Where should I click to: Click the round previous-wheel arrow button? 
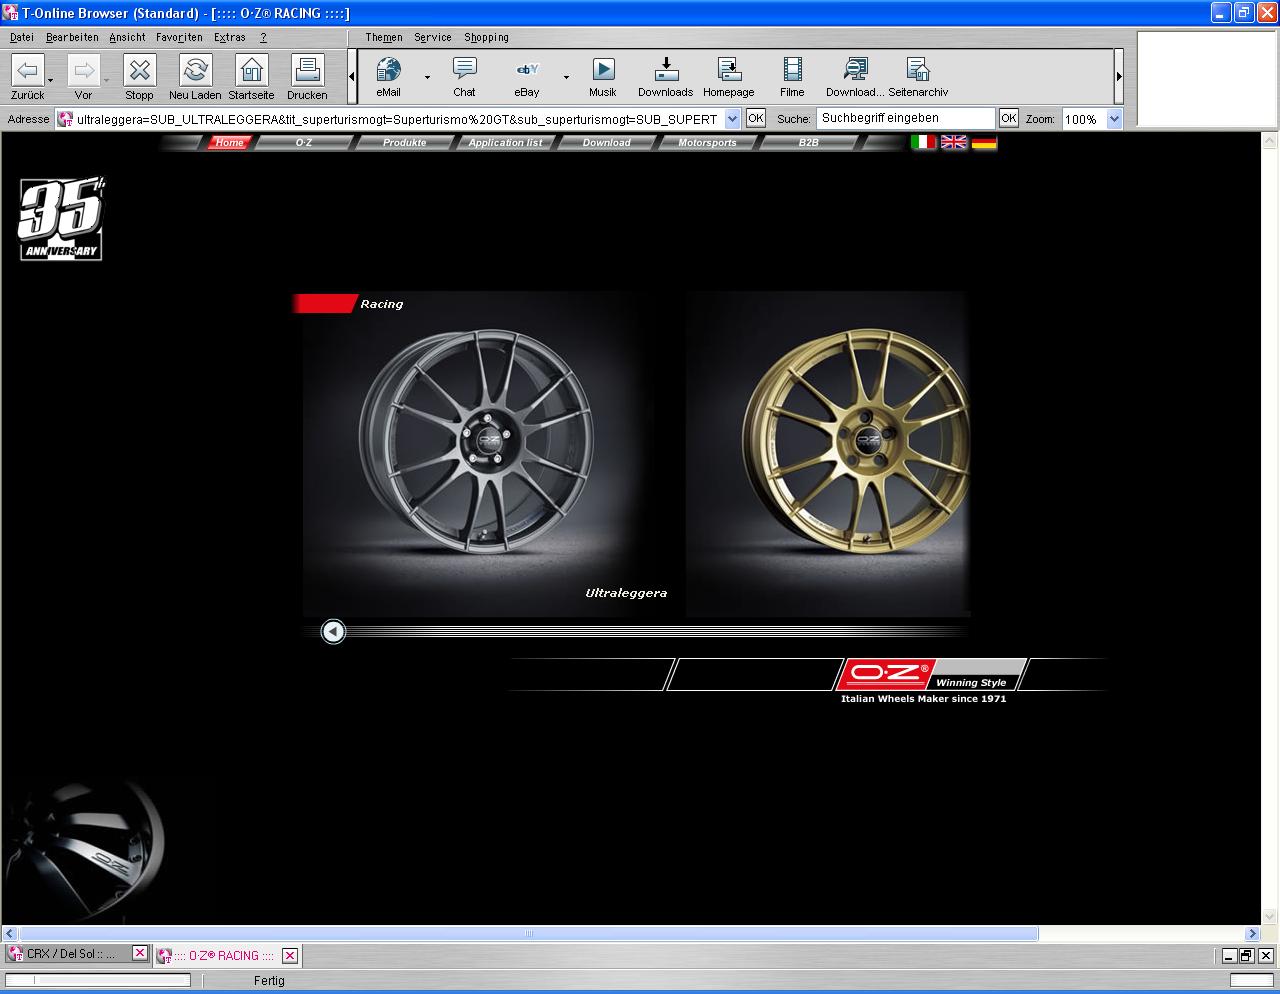(333, 631)
